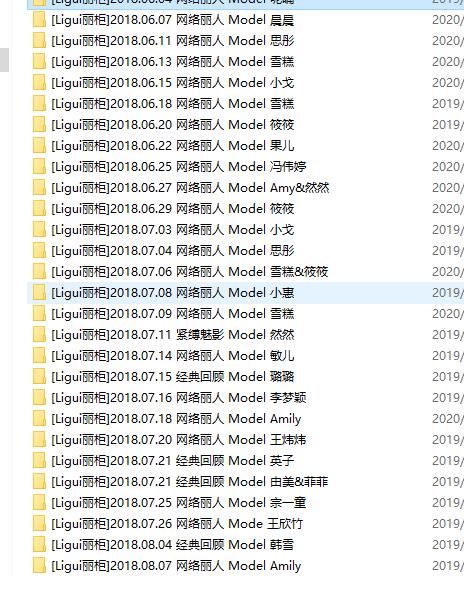
Task: Select folder name 2018.06.13 Model 雪糕
Action: [173, 62]
